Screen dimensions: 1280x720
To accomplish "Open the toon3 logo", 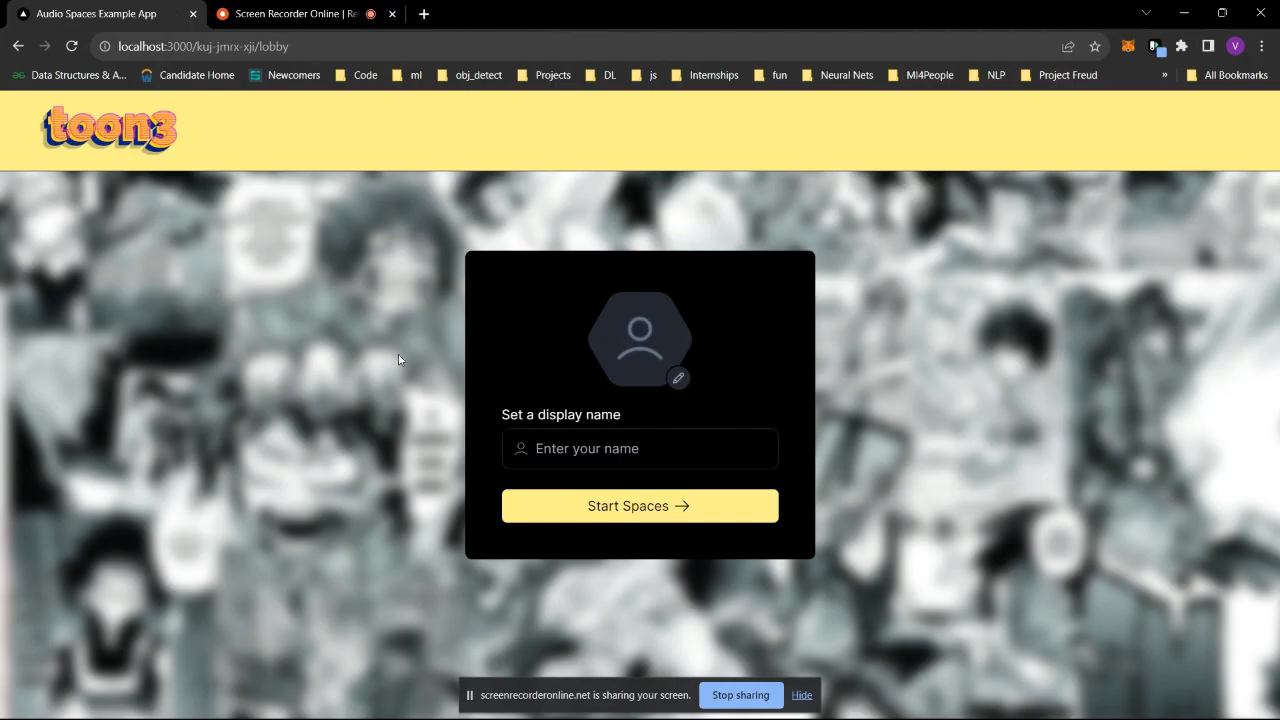I will pos(109,129).
